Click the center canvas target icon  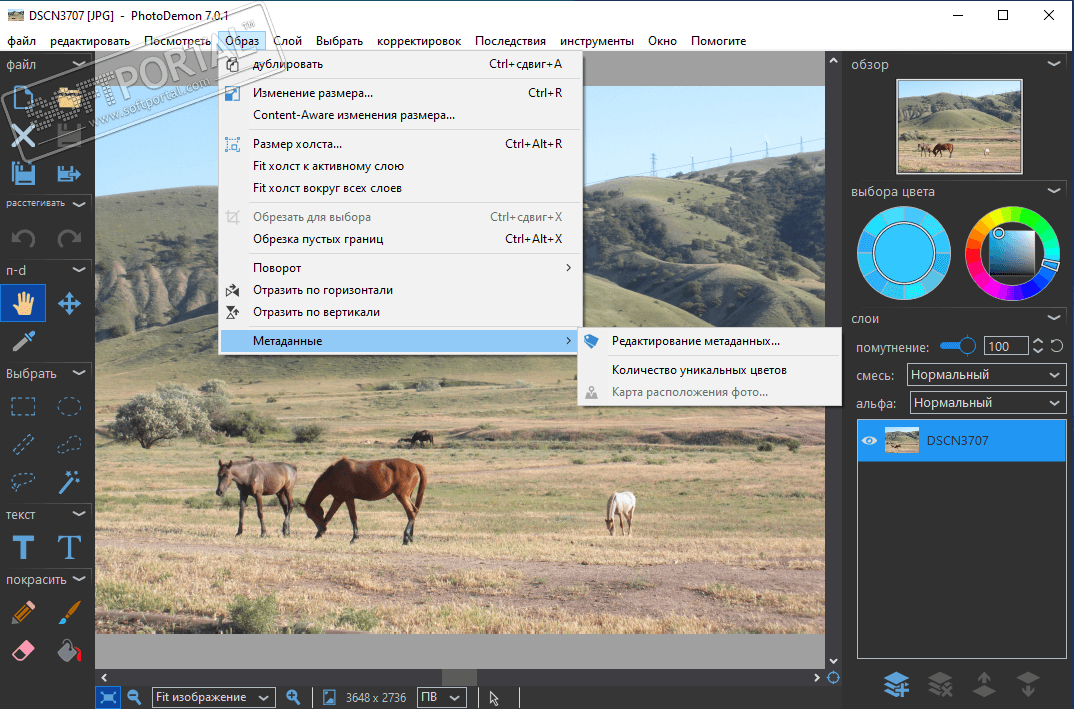[x=834, y=677]
